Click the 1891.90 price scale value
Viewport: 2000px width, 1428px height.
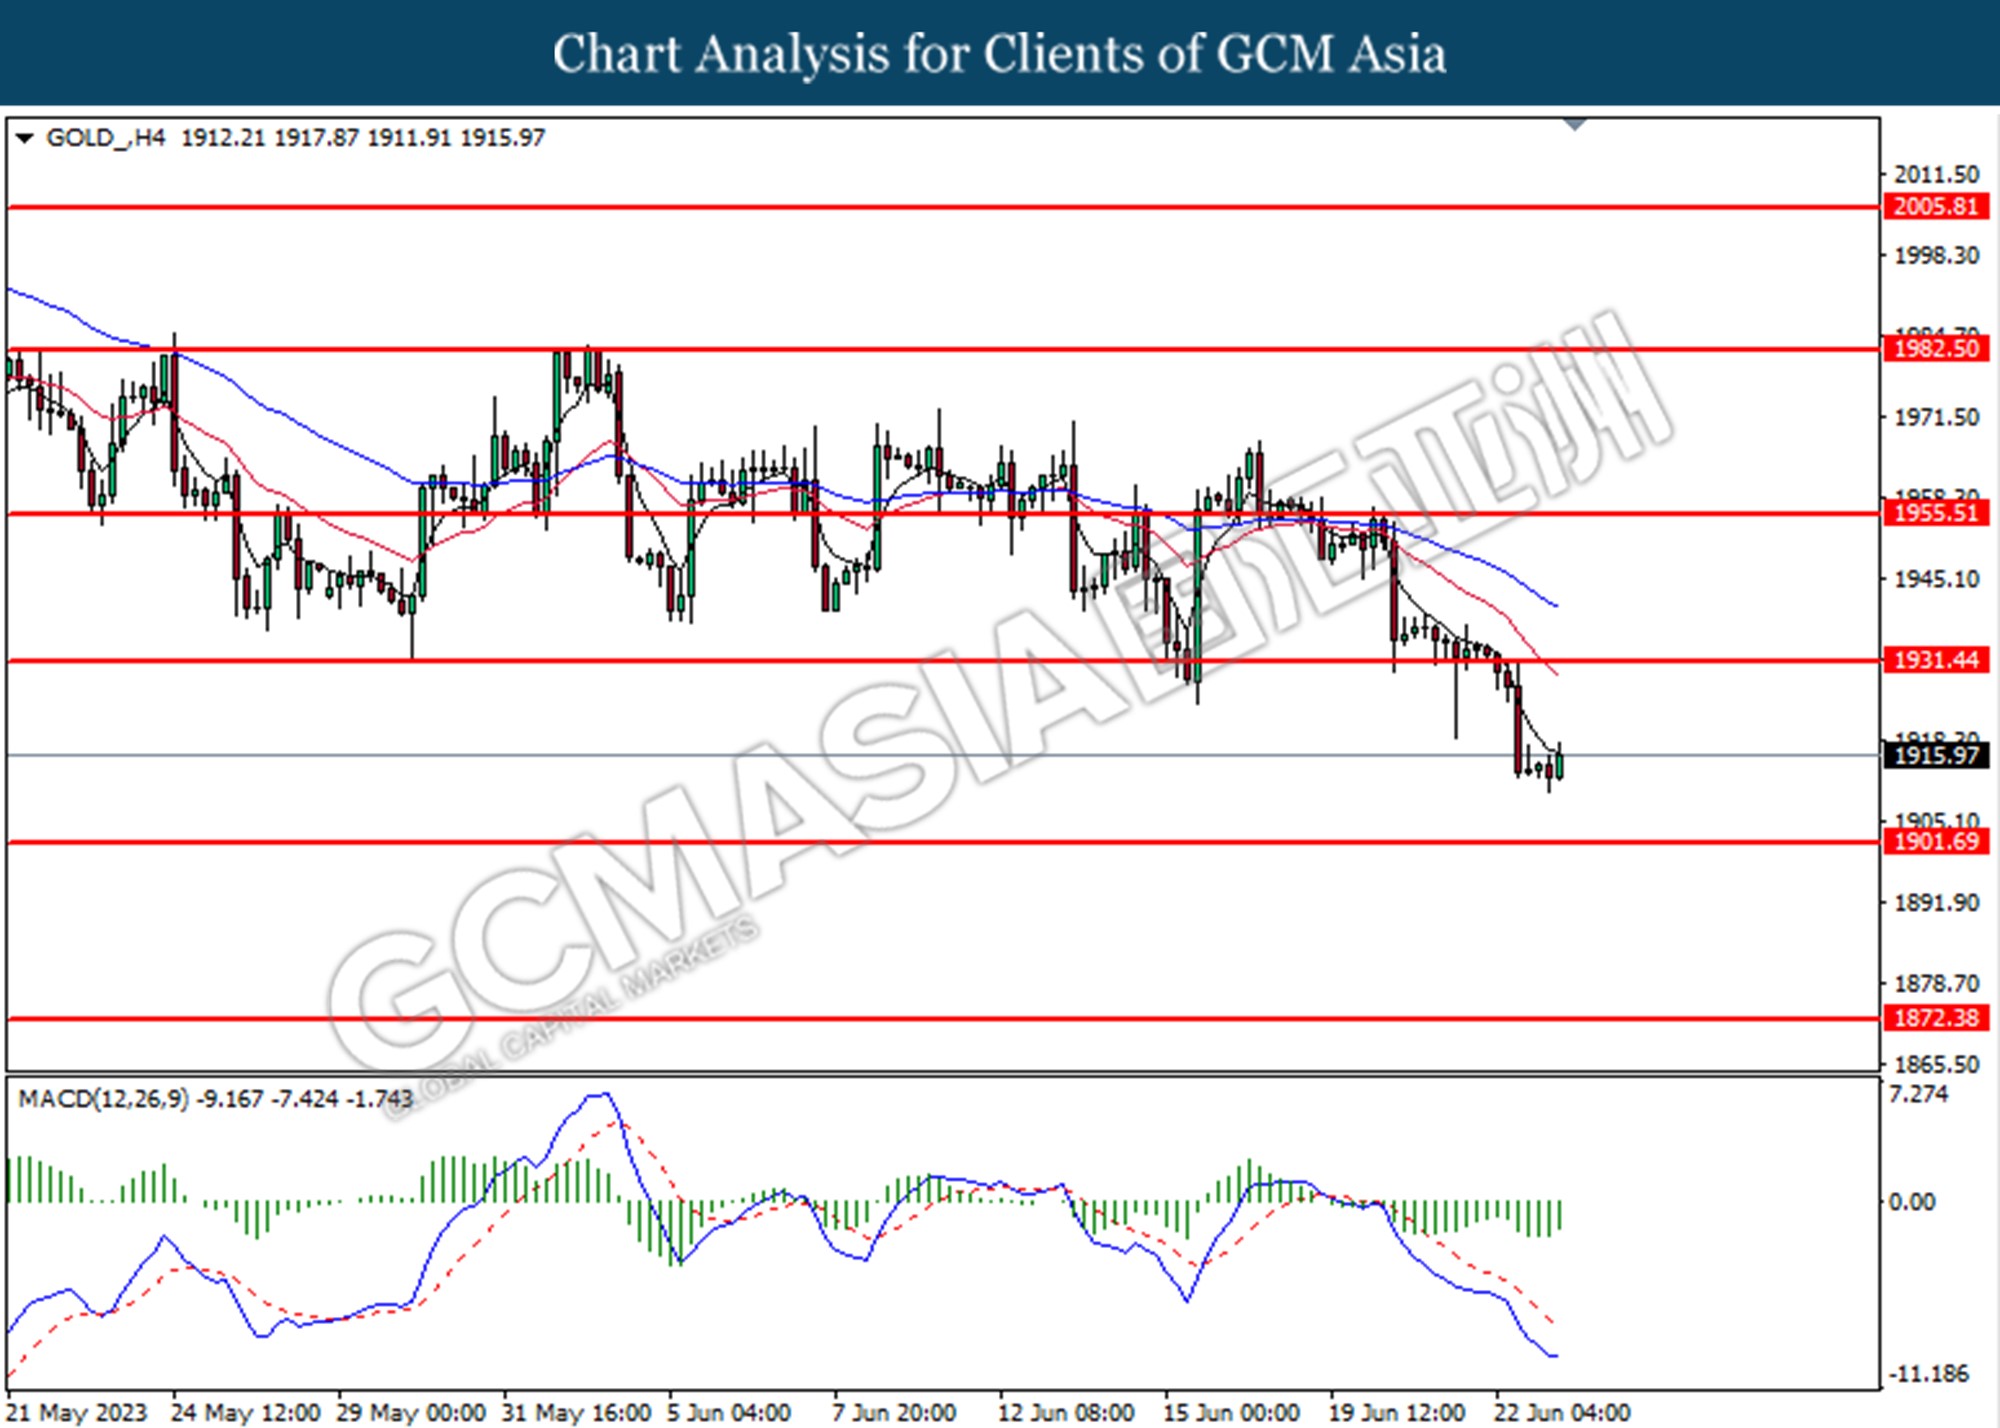pos(1937,903)
